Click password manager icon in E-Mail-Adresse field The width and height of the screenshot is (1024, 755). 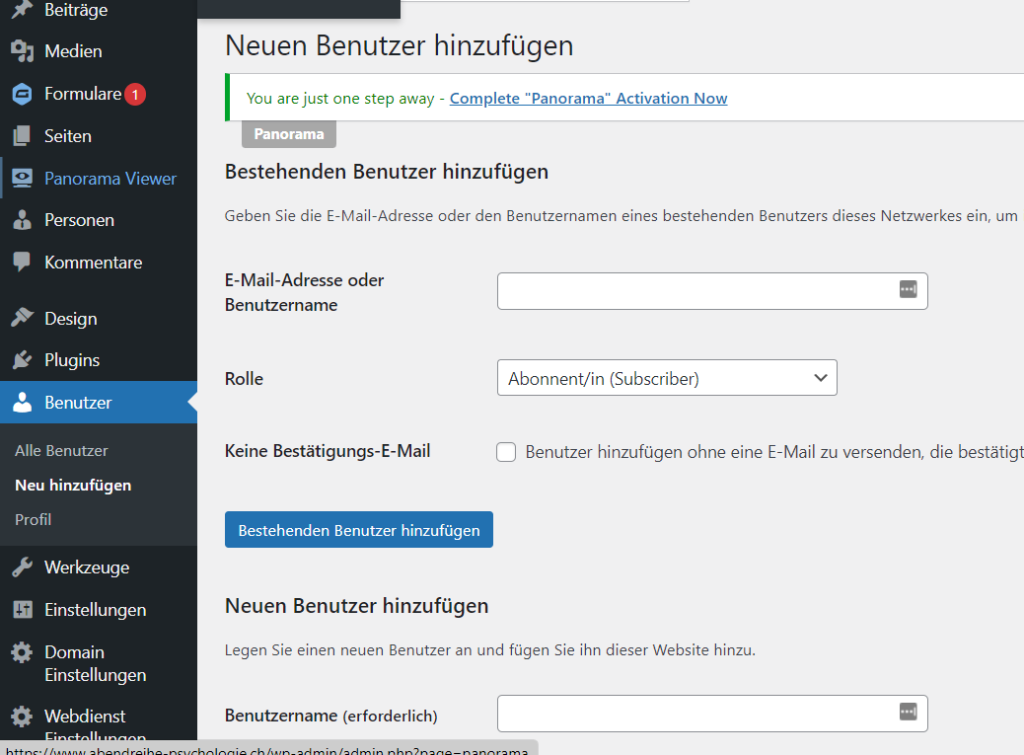click(907, 289)
